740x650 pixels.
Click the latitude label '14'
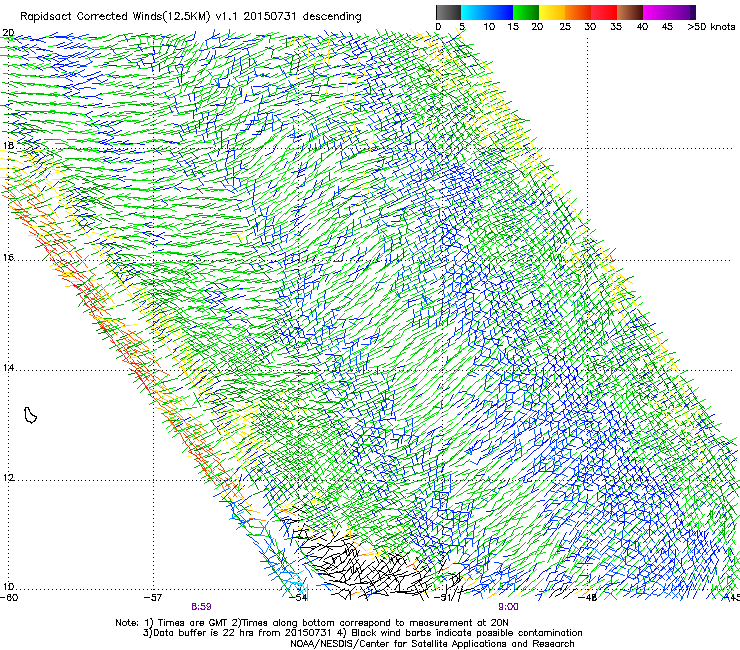(x=8, y=368)
